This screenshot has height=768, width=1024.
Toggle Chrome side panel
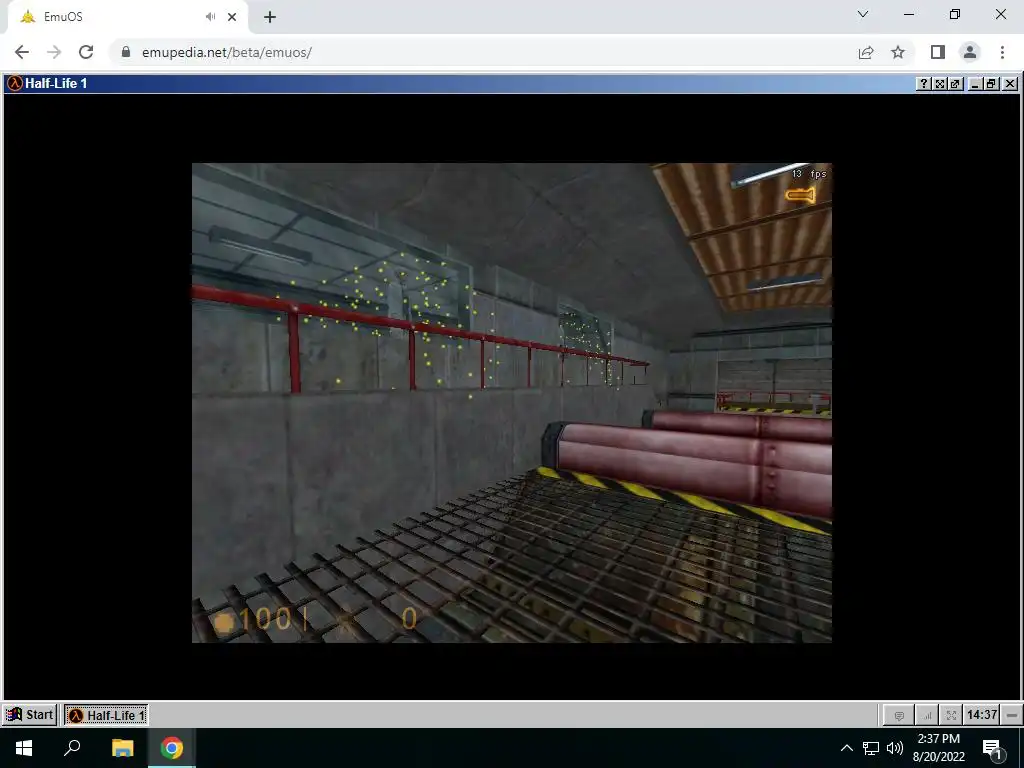click(x=938, y=52)
